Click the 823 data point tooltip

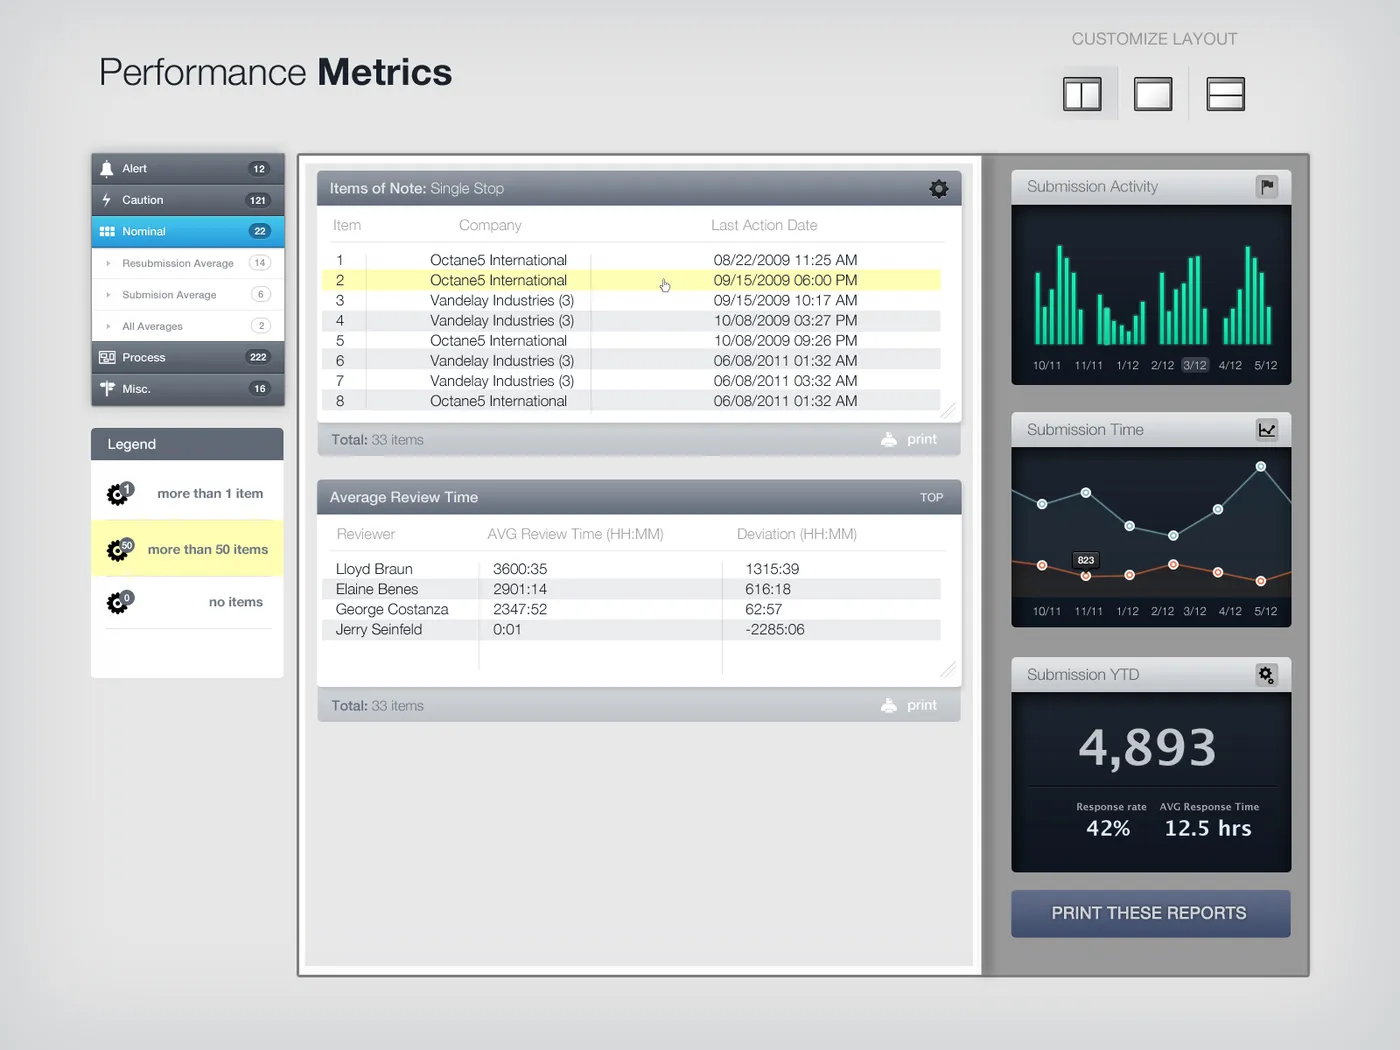pos(1086,560)
